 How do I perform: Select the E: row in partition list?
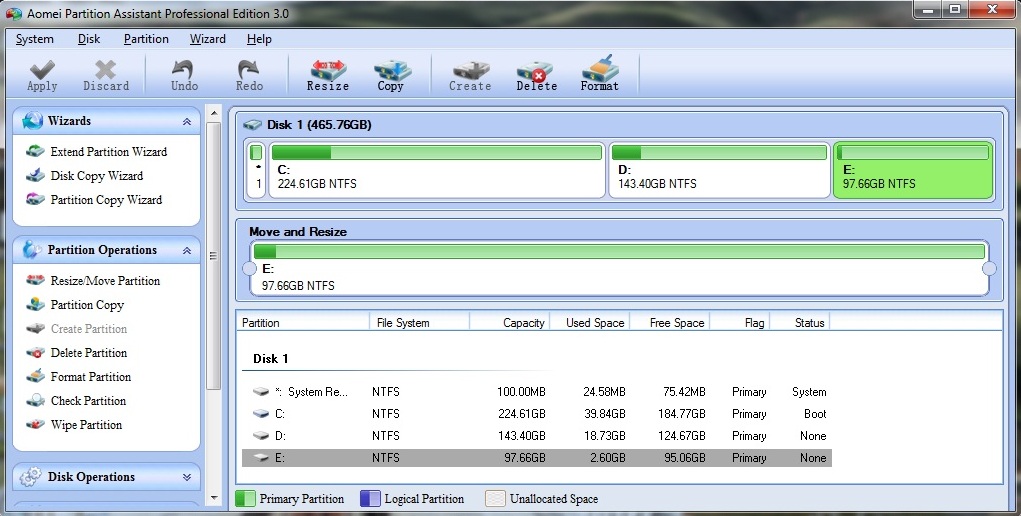(537, 458)
